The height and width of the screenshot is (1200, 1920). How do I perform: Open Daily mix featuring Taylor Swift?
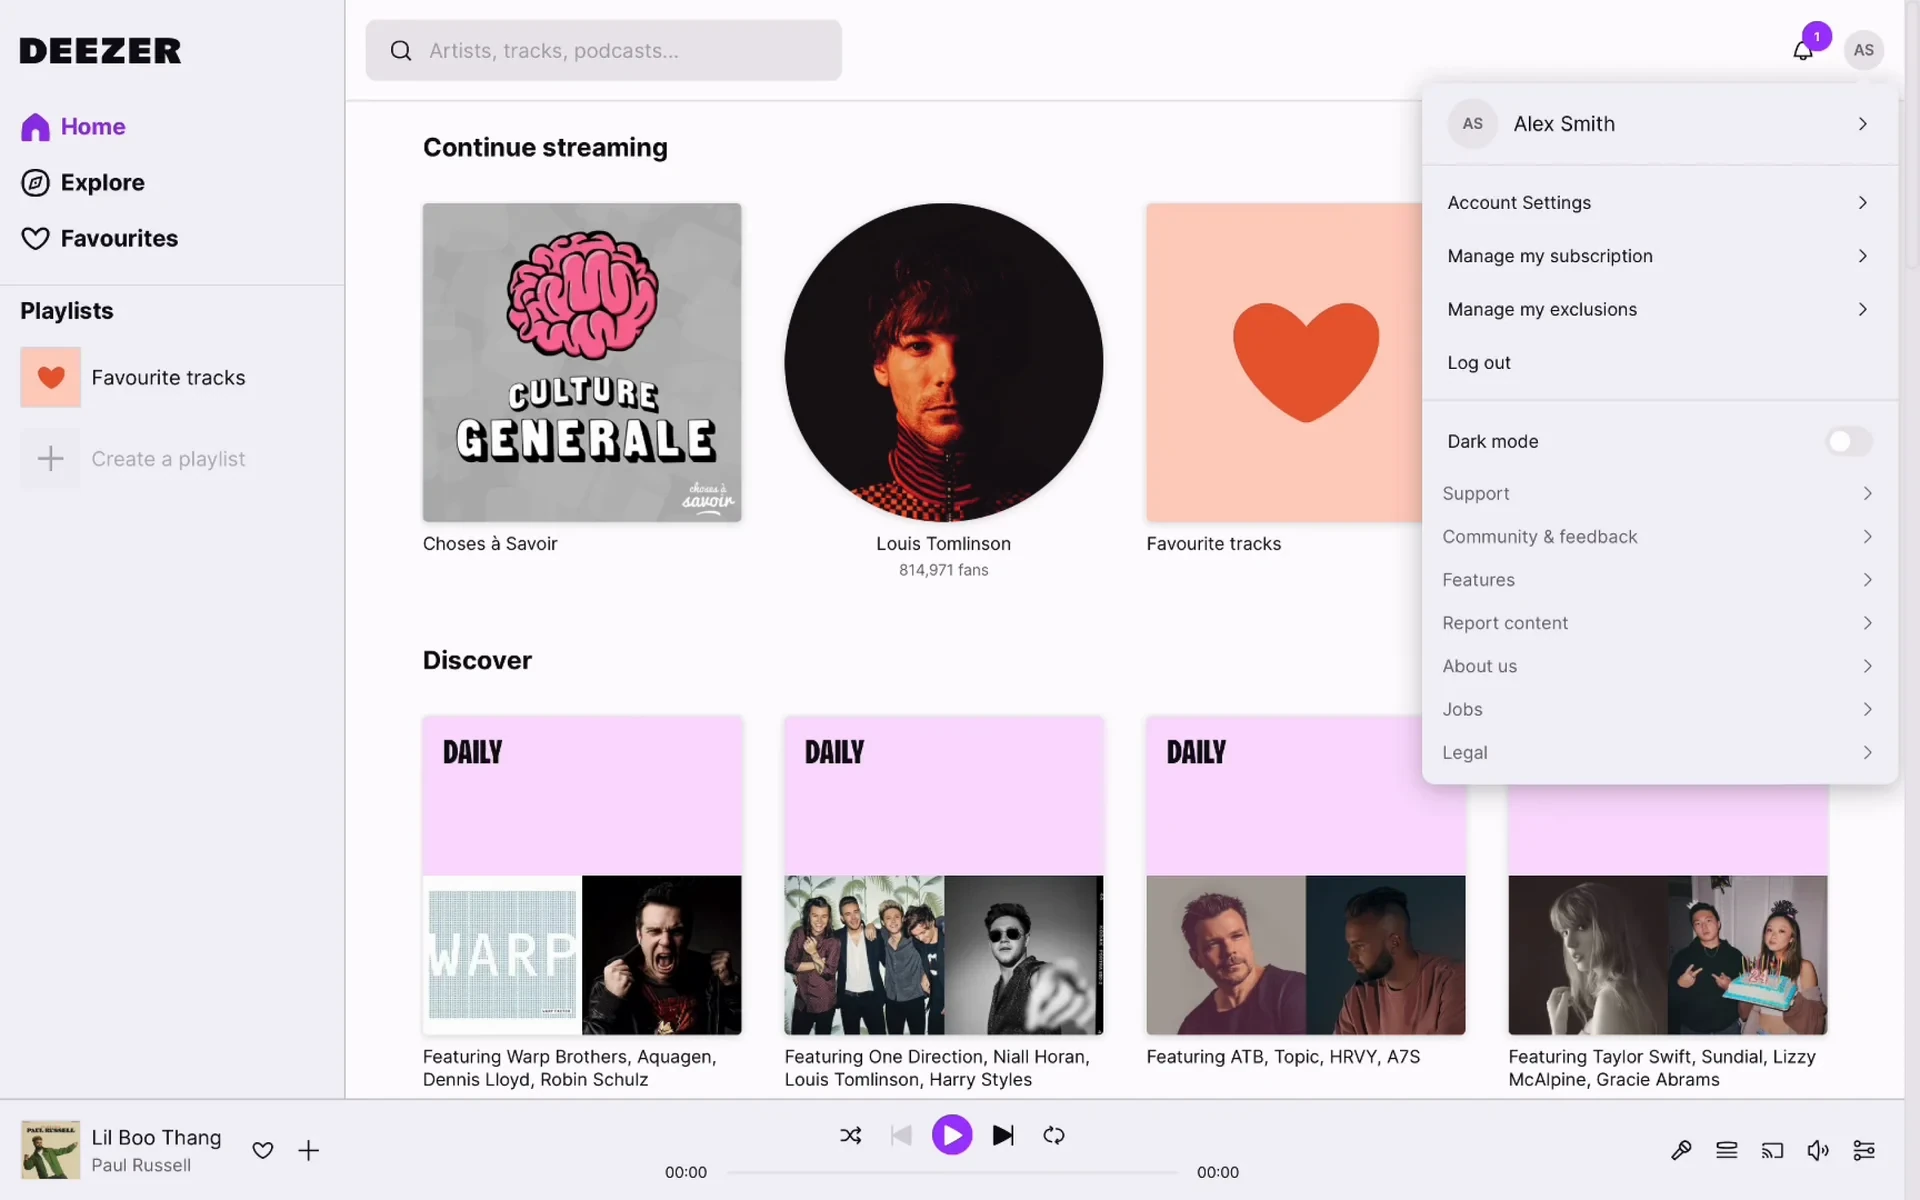pos(1667,910)
